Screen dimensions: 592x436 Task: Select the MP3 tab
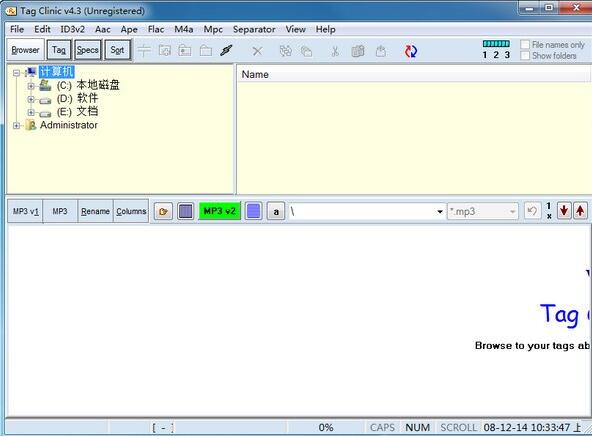60,211
